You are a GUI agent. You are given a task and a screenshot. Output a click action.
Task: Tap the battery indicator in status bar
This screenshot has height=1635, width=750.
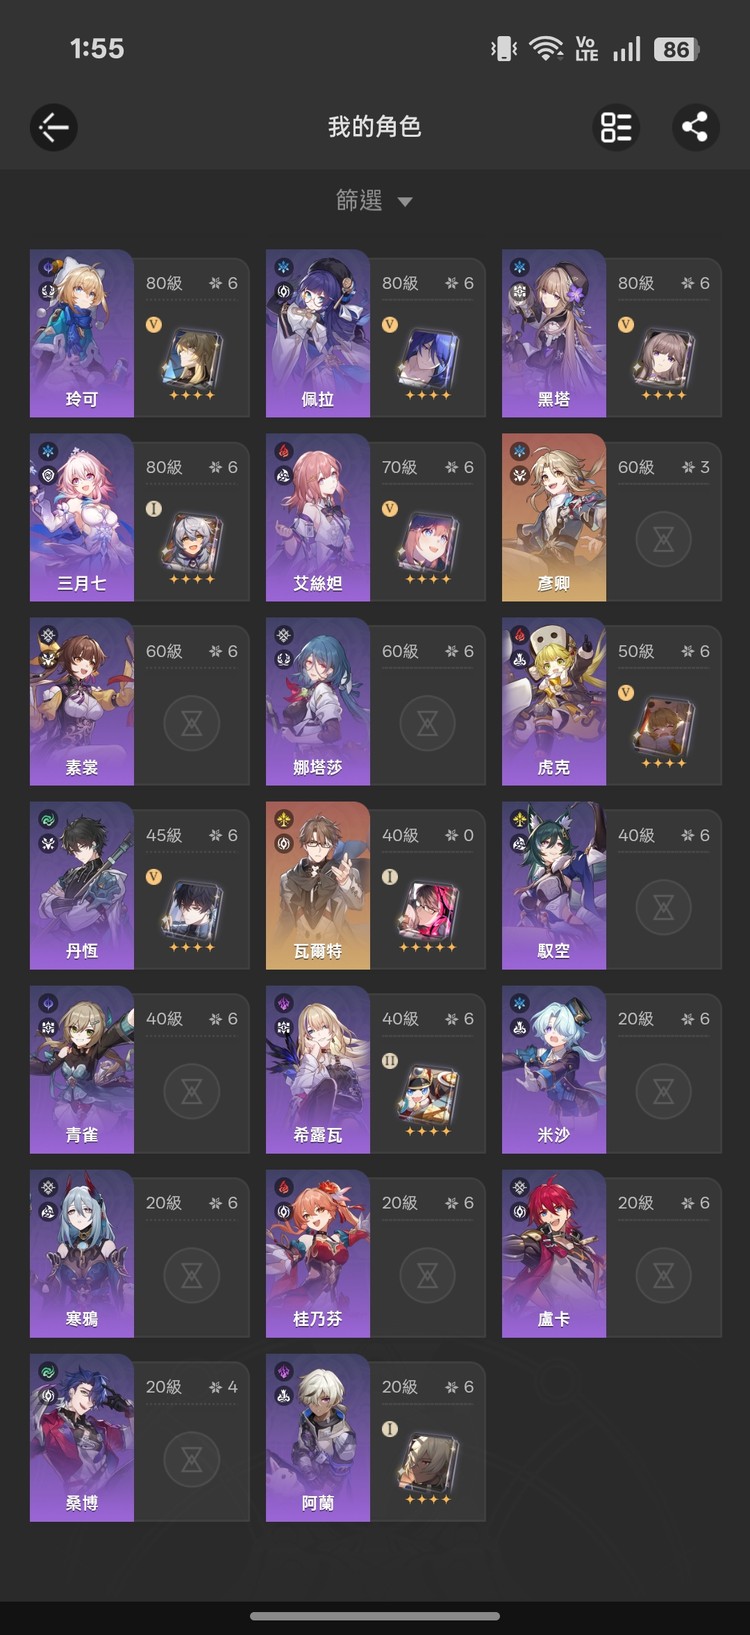click(676, 49)
